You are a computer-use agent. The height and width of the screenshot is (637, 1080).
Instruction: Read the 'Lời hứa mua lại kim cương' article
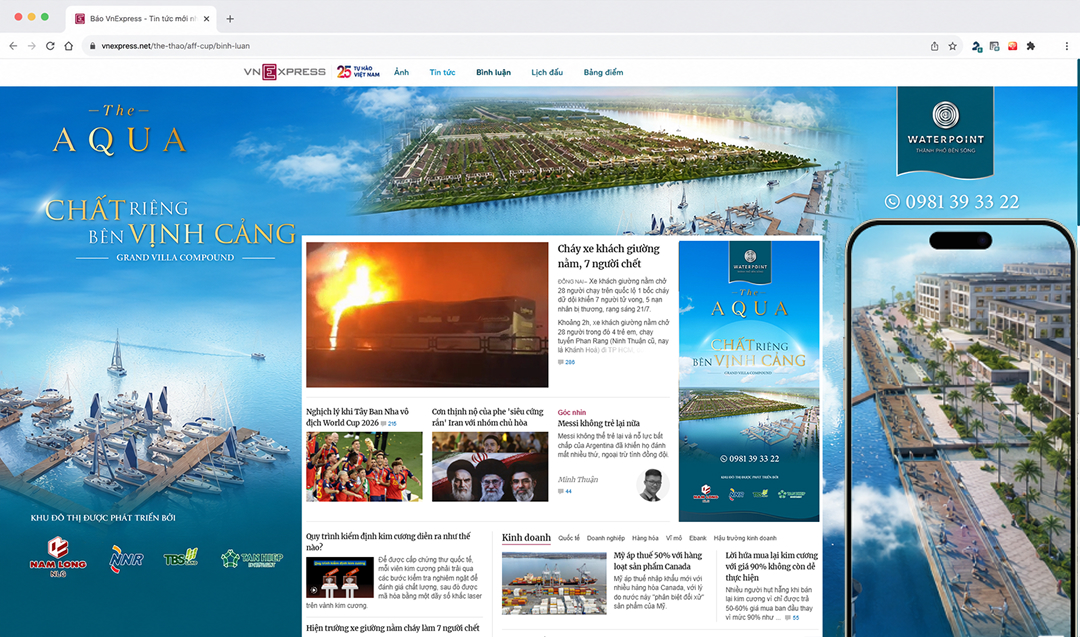(x=771, y=566)
